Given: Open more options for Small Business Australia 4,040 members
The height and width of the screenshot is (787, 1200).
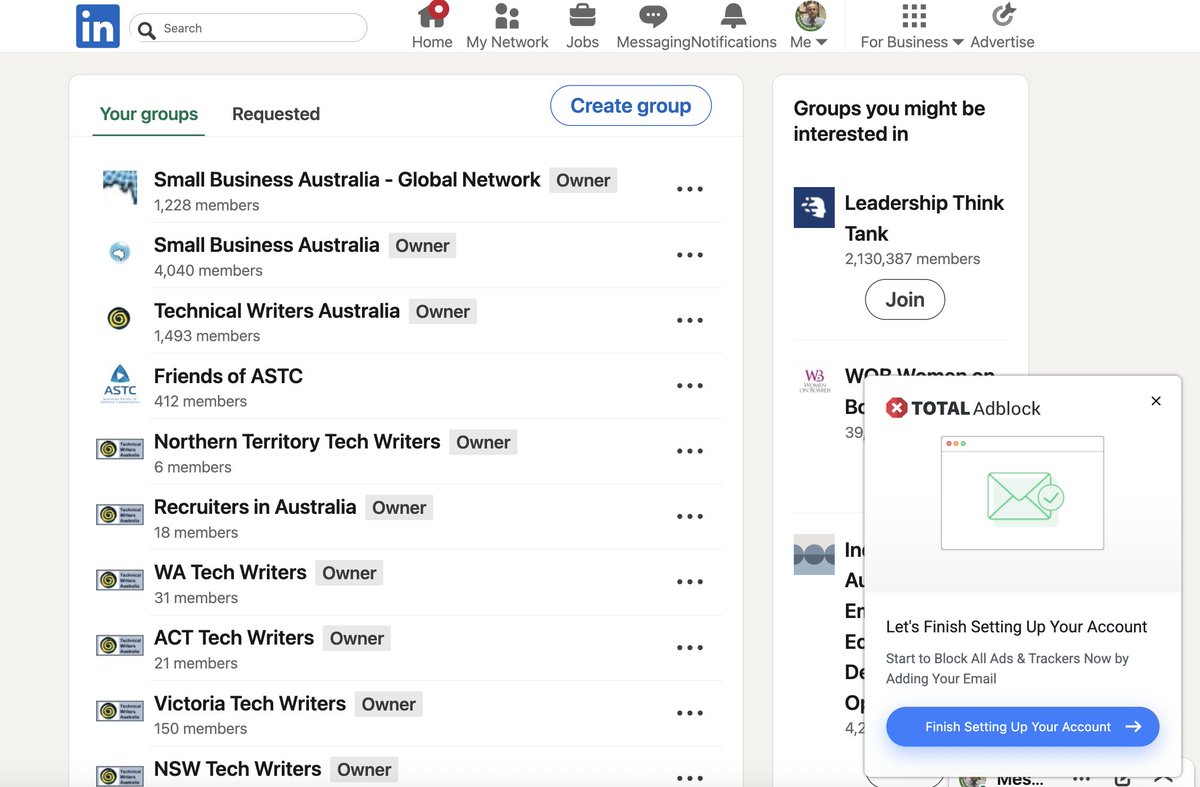Looking at the screenshot, I should click(690, 255).
